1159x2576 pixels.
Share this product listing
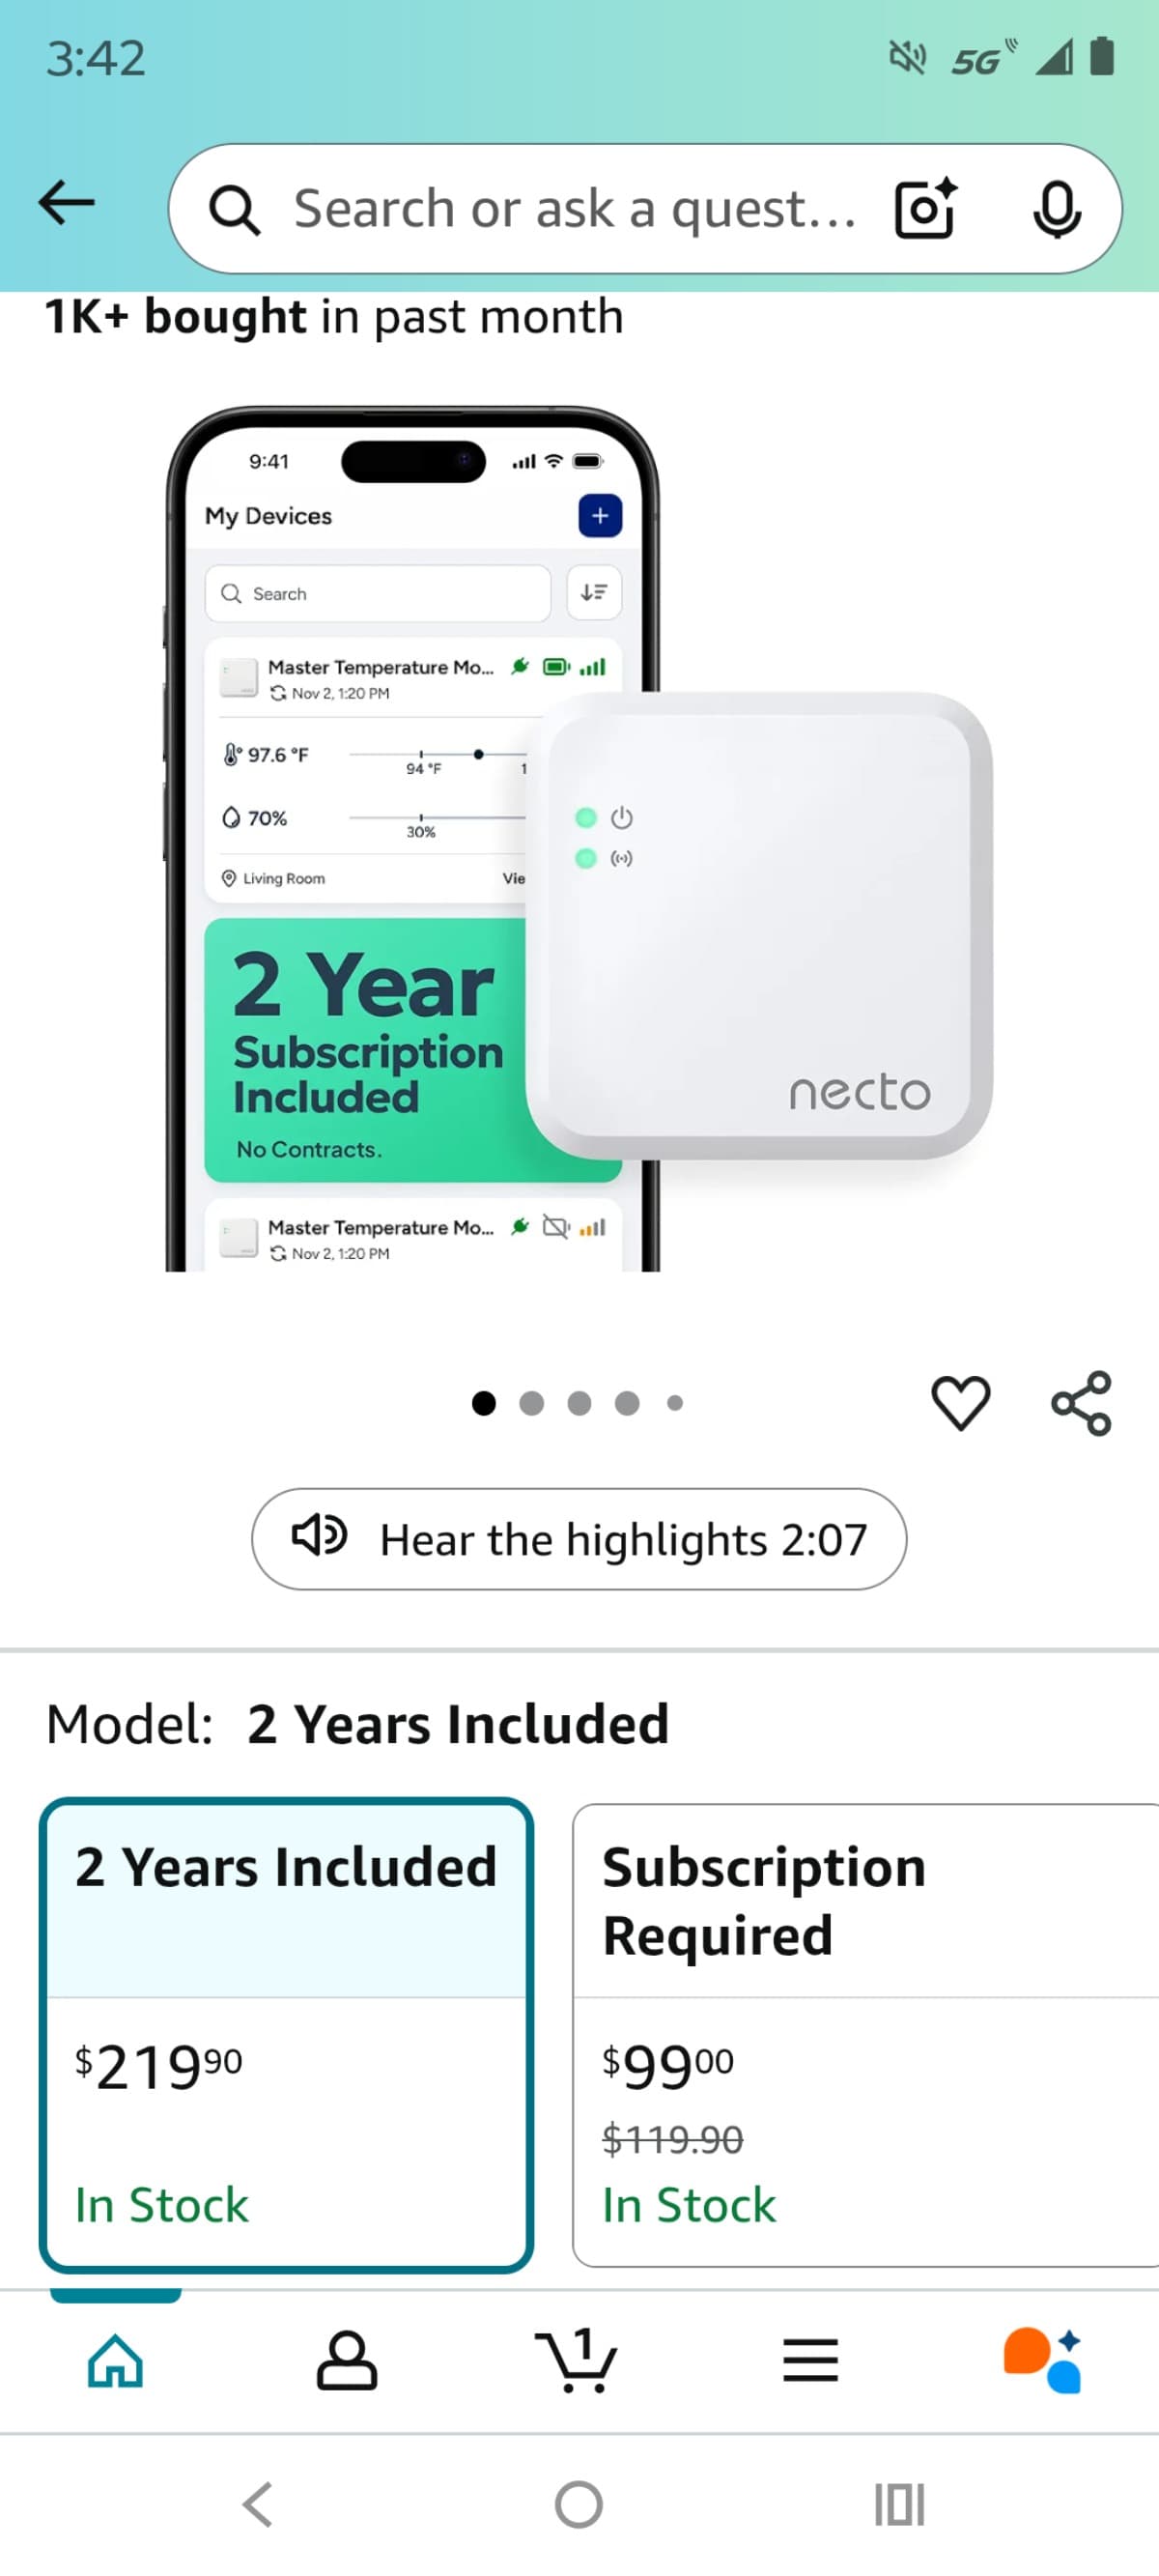(x=1081, y=1402)
